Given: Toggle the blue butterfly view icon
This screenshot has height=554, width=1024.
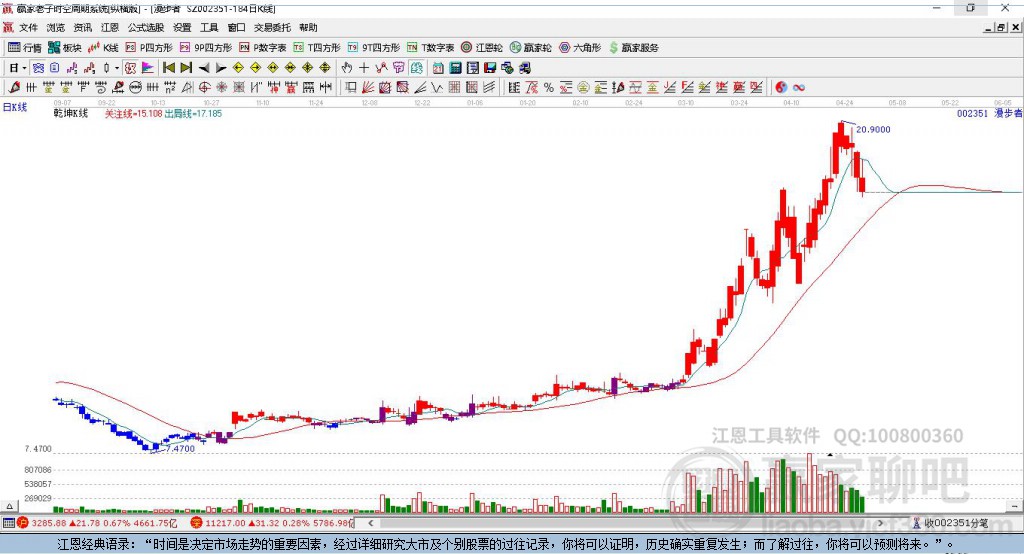Looking at the screenshot, I should coord(39,68).
